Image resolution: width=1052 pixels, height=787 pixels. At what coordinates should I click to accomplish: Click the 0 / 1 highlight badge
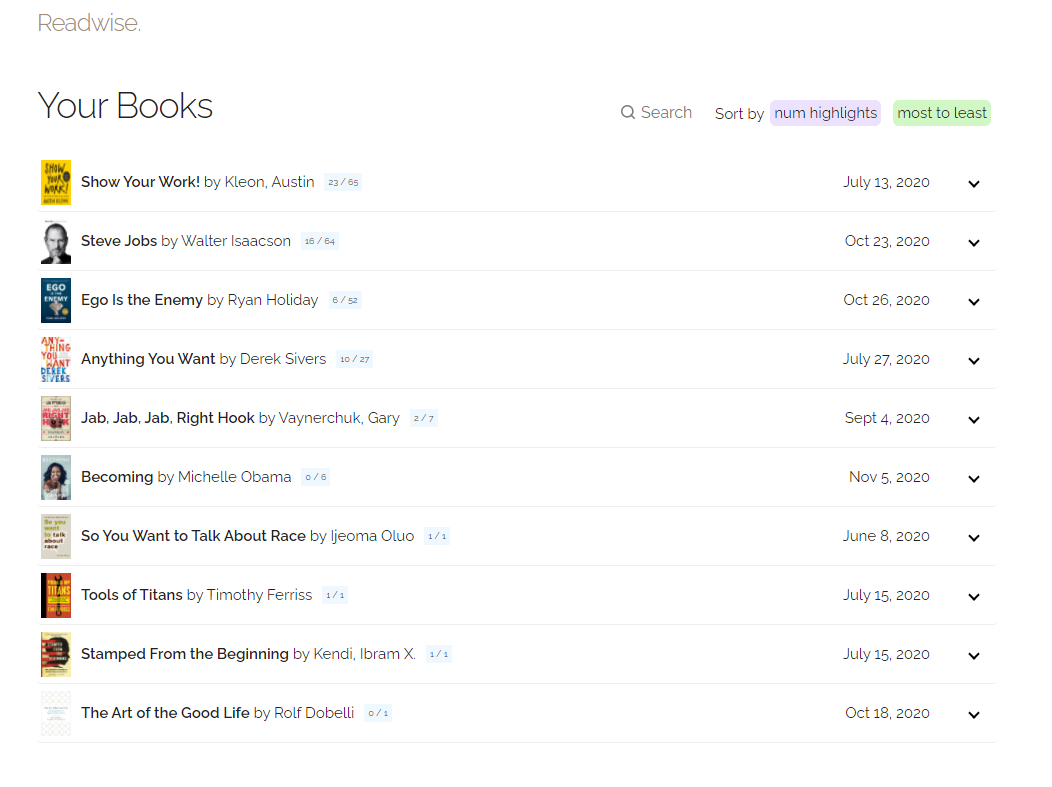[x=378, y=714]
